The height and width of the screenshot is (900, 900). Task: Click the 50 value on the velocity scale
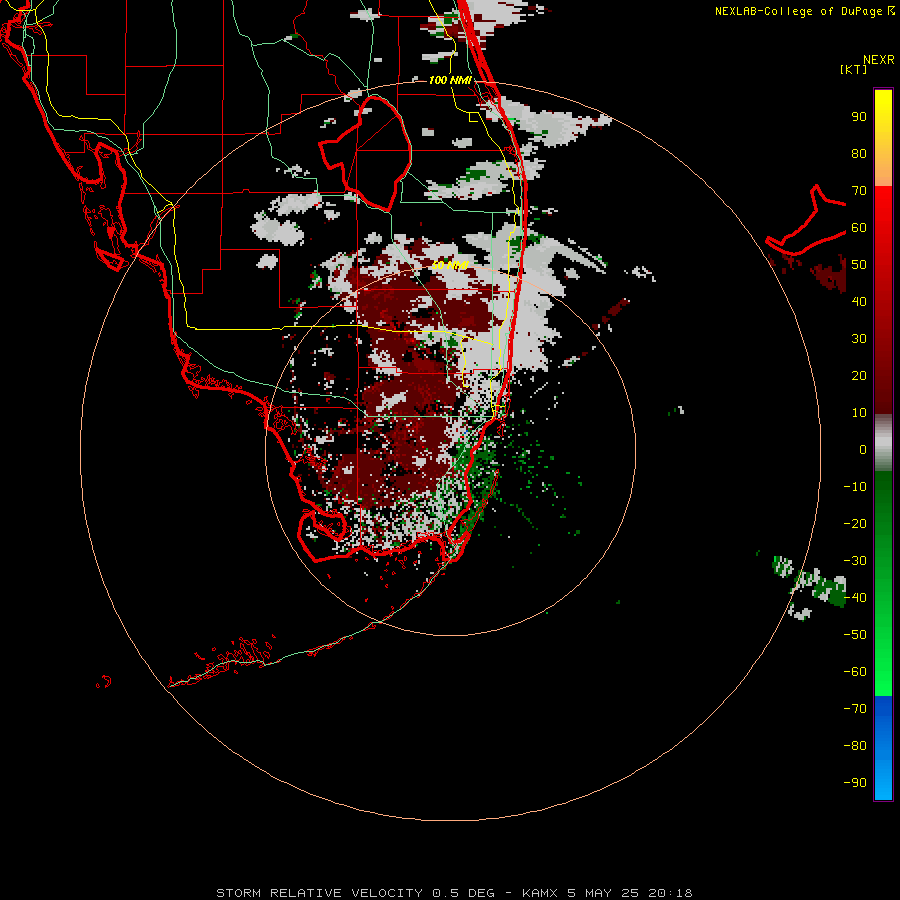[x=859, y=265]
